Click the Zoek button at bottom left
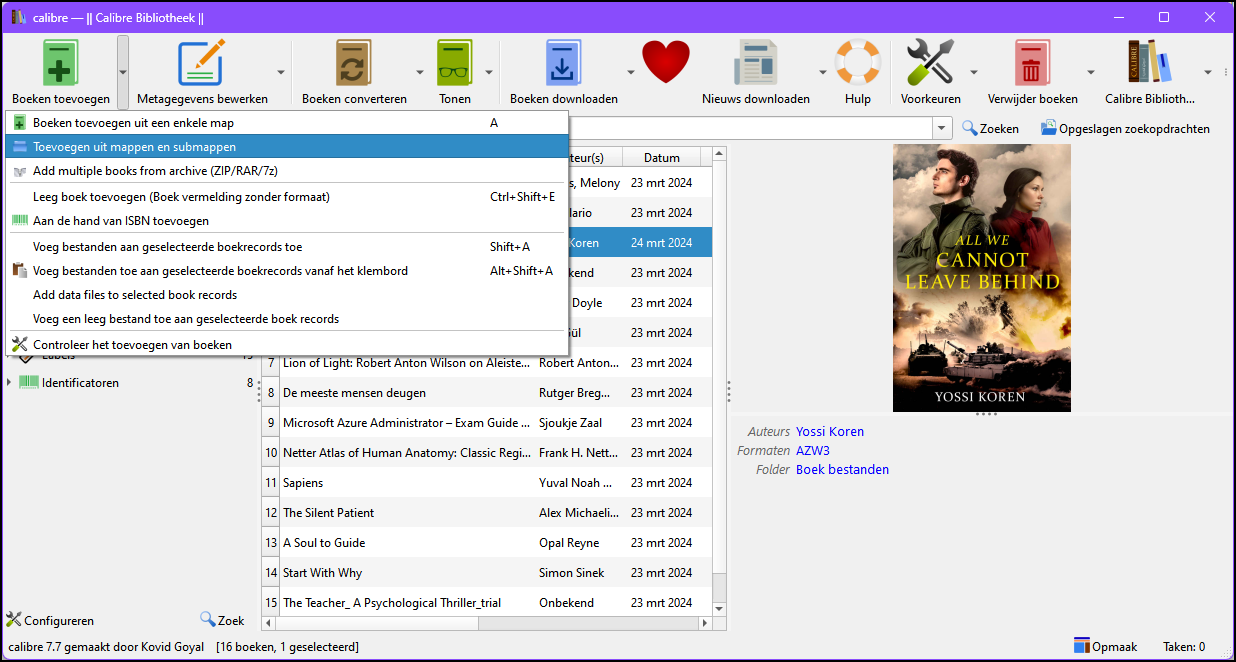 222,620
